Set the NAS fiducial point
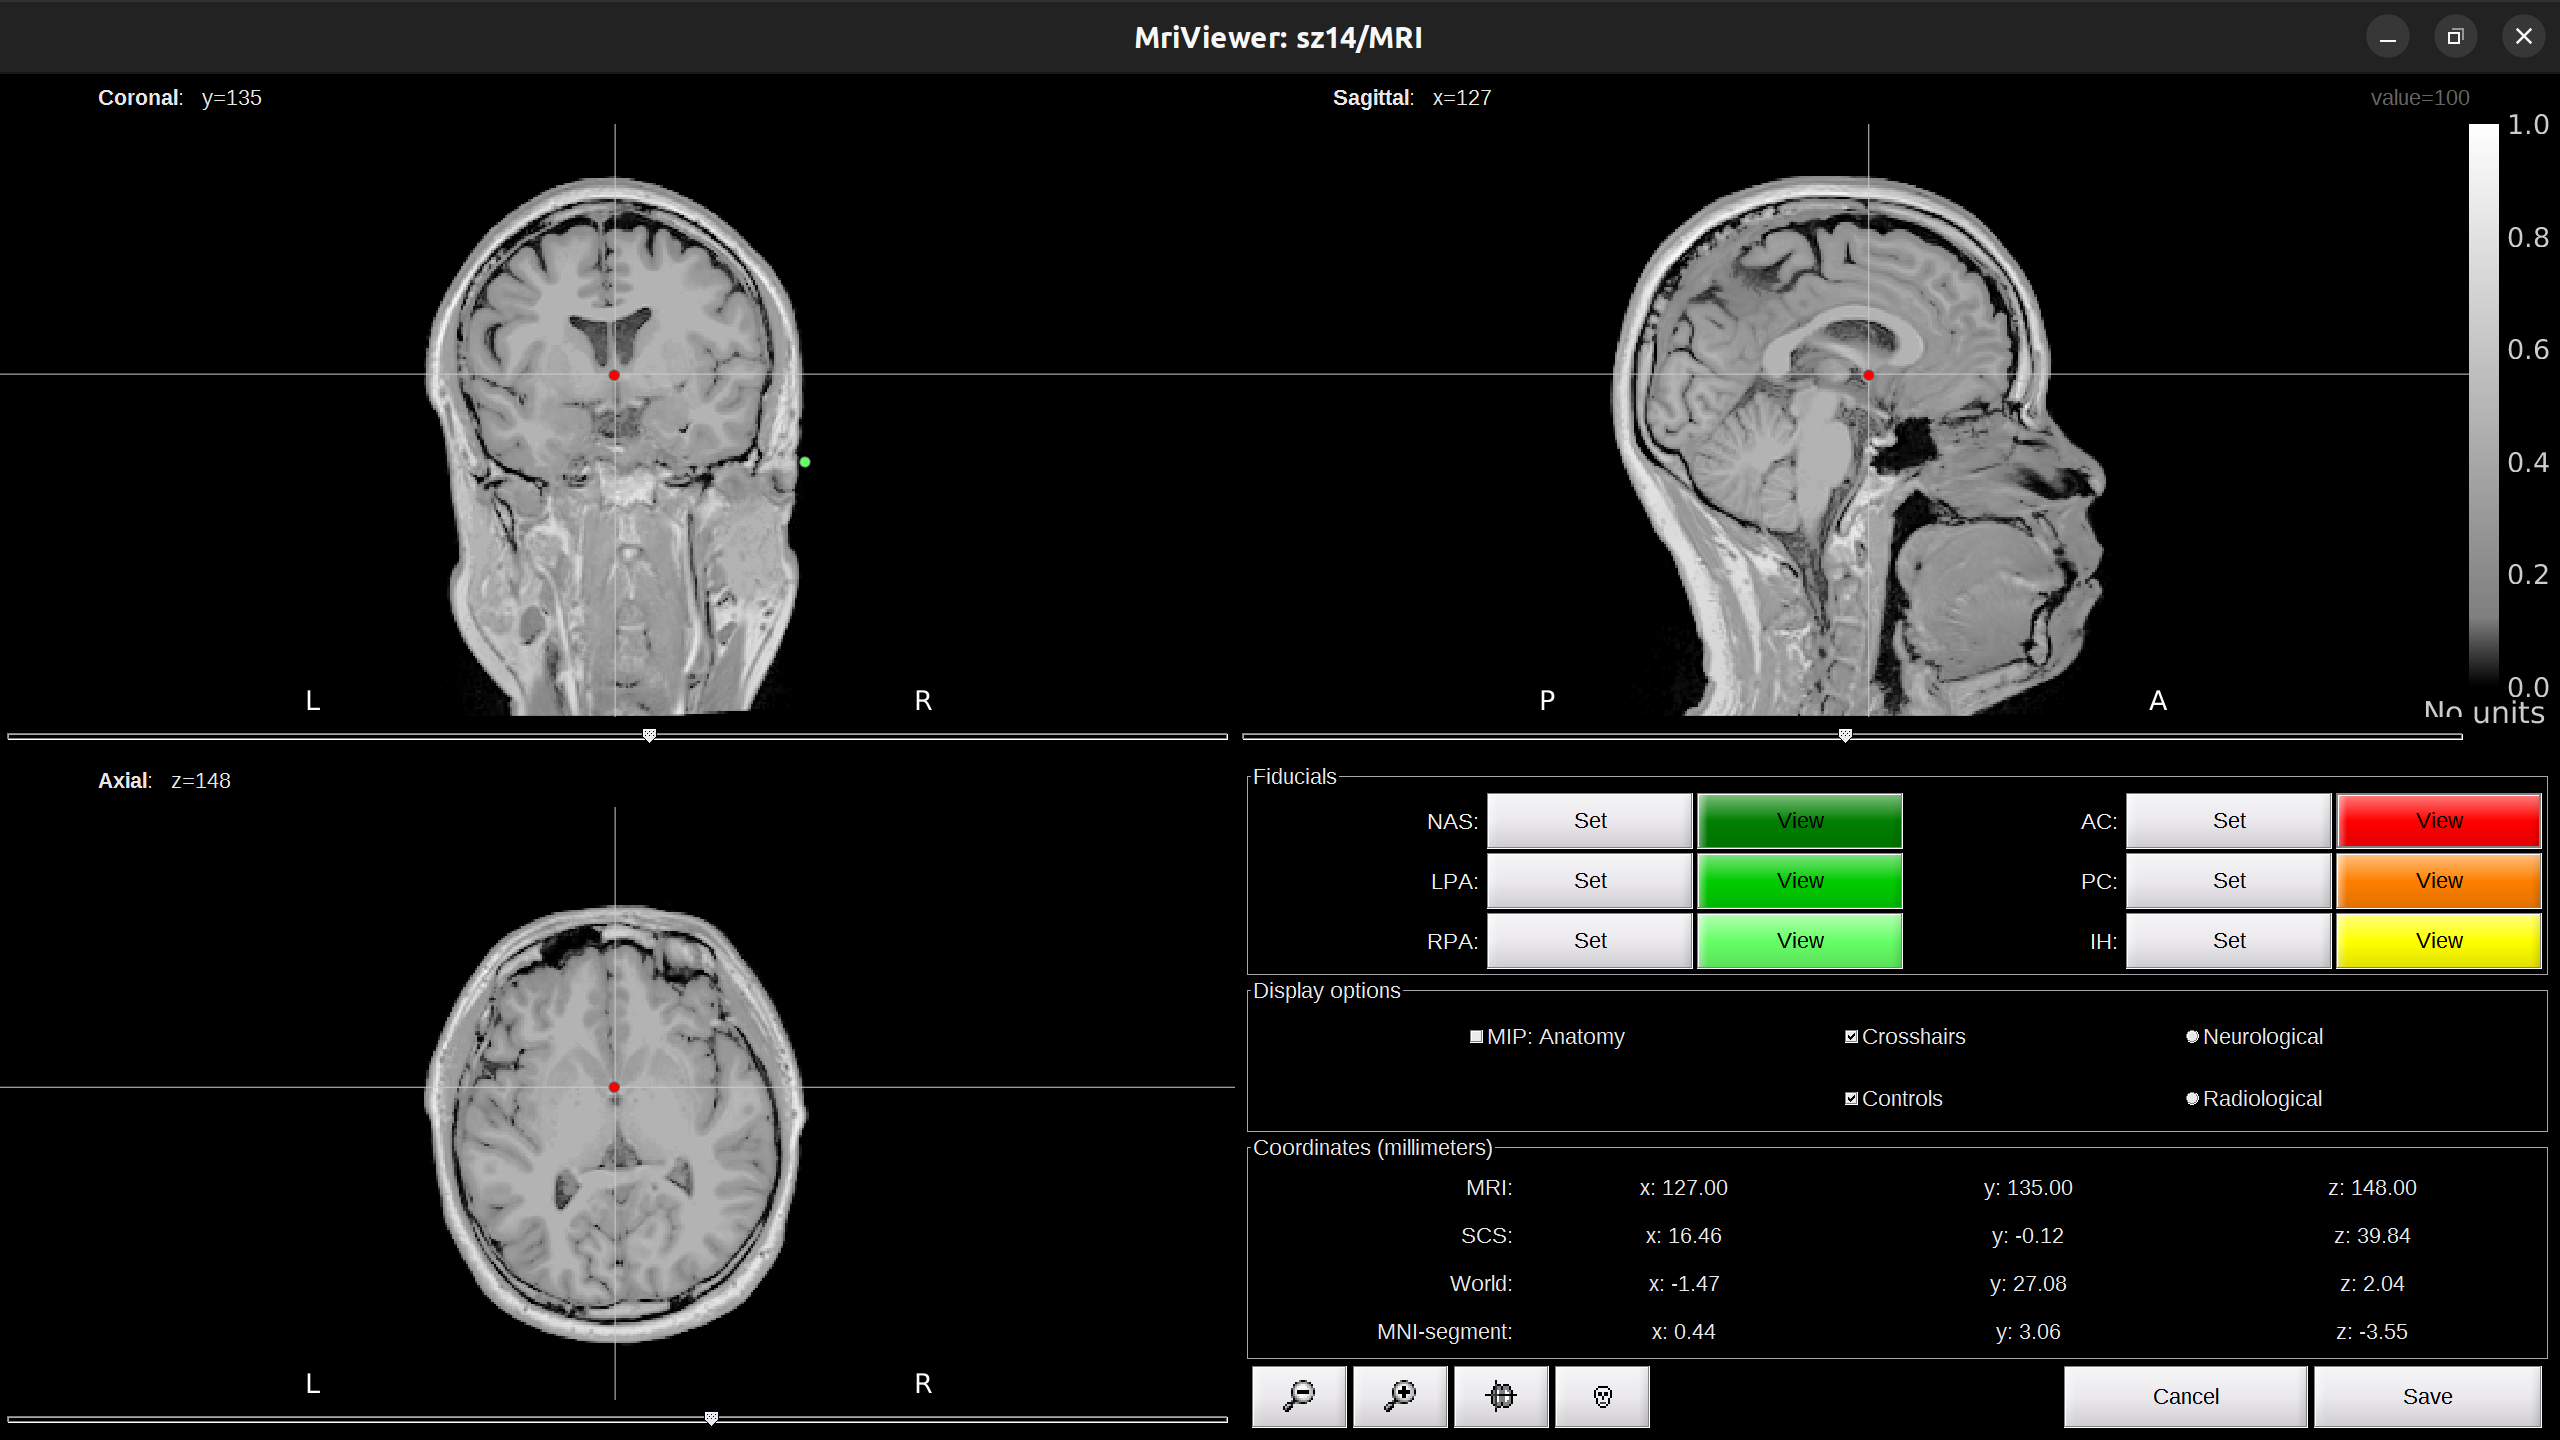 click(x=1590, y=821)
